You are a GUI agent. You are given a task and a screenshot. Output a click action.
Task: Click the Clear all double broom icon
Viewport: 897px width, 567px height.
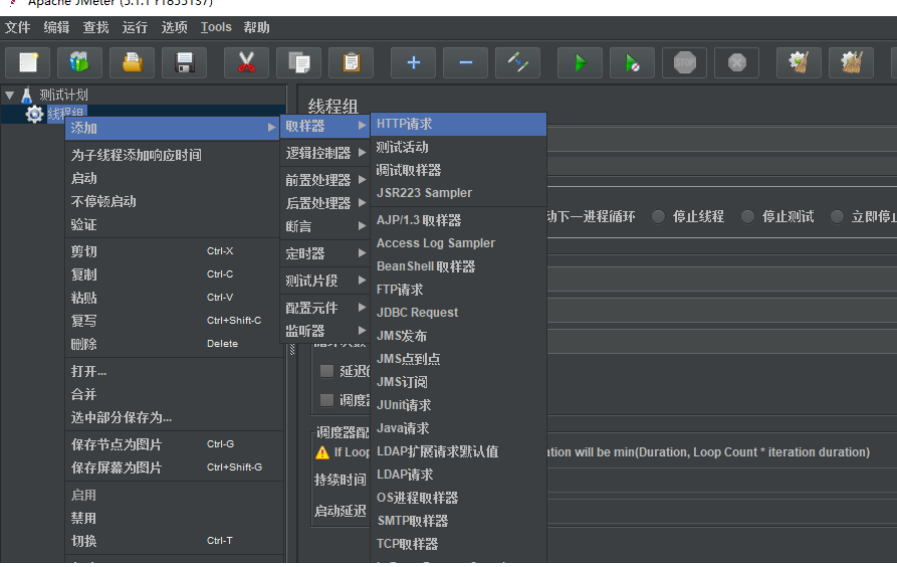pos(851,62)
